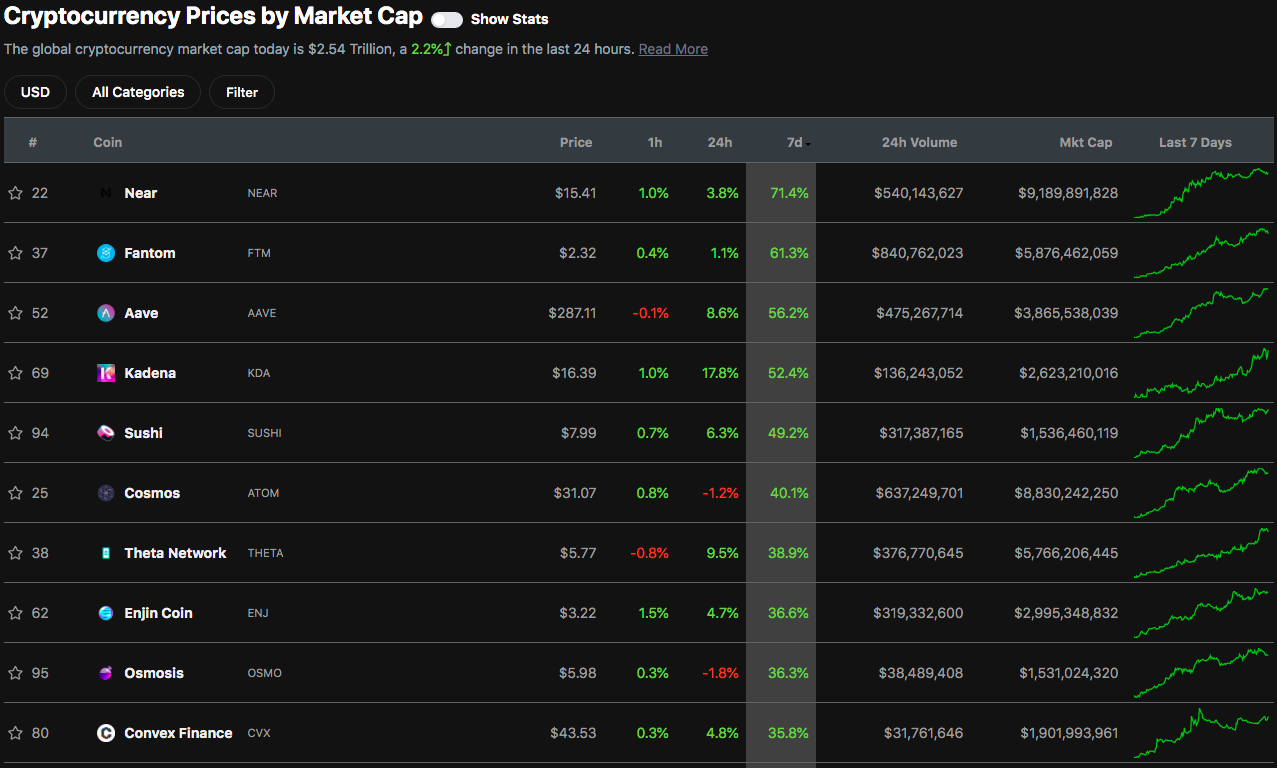Star the Kadena row
The height and width of the screenshot is (768, 1277).
click(x=15, y=373)
